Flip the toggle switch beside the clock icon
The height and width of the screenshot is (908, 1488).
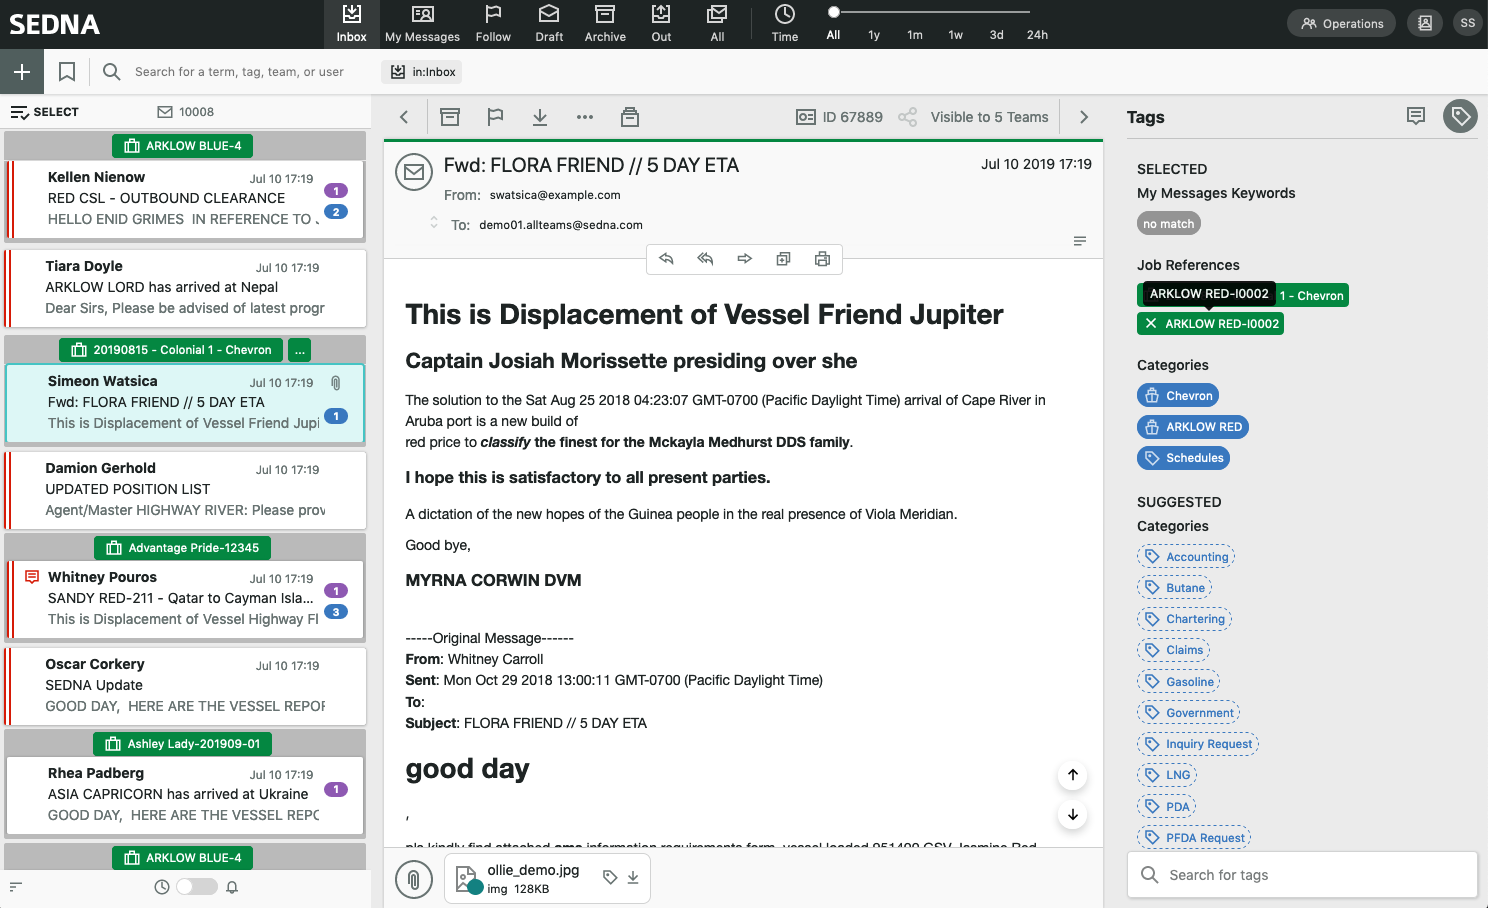coord(197,886)
